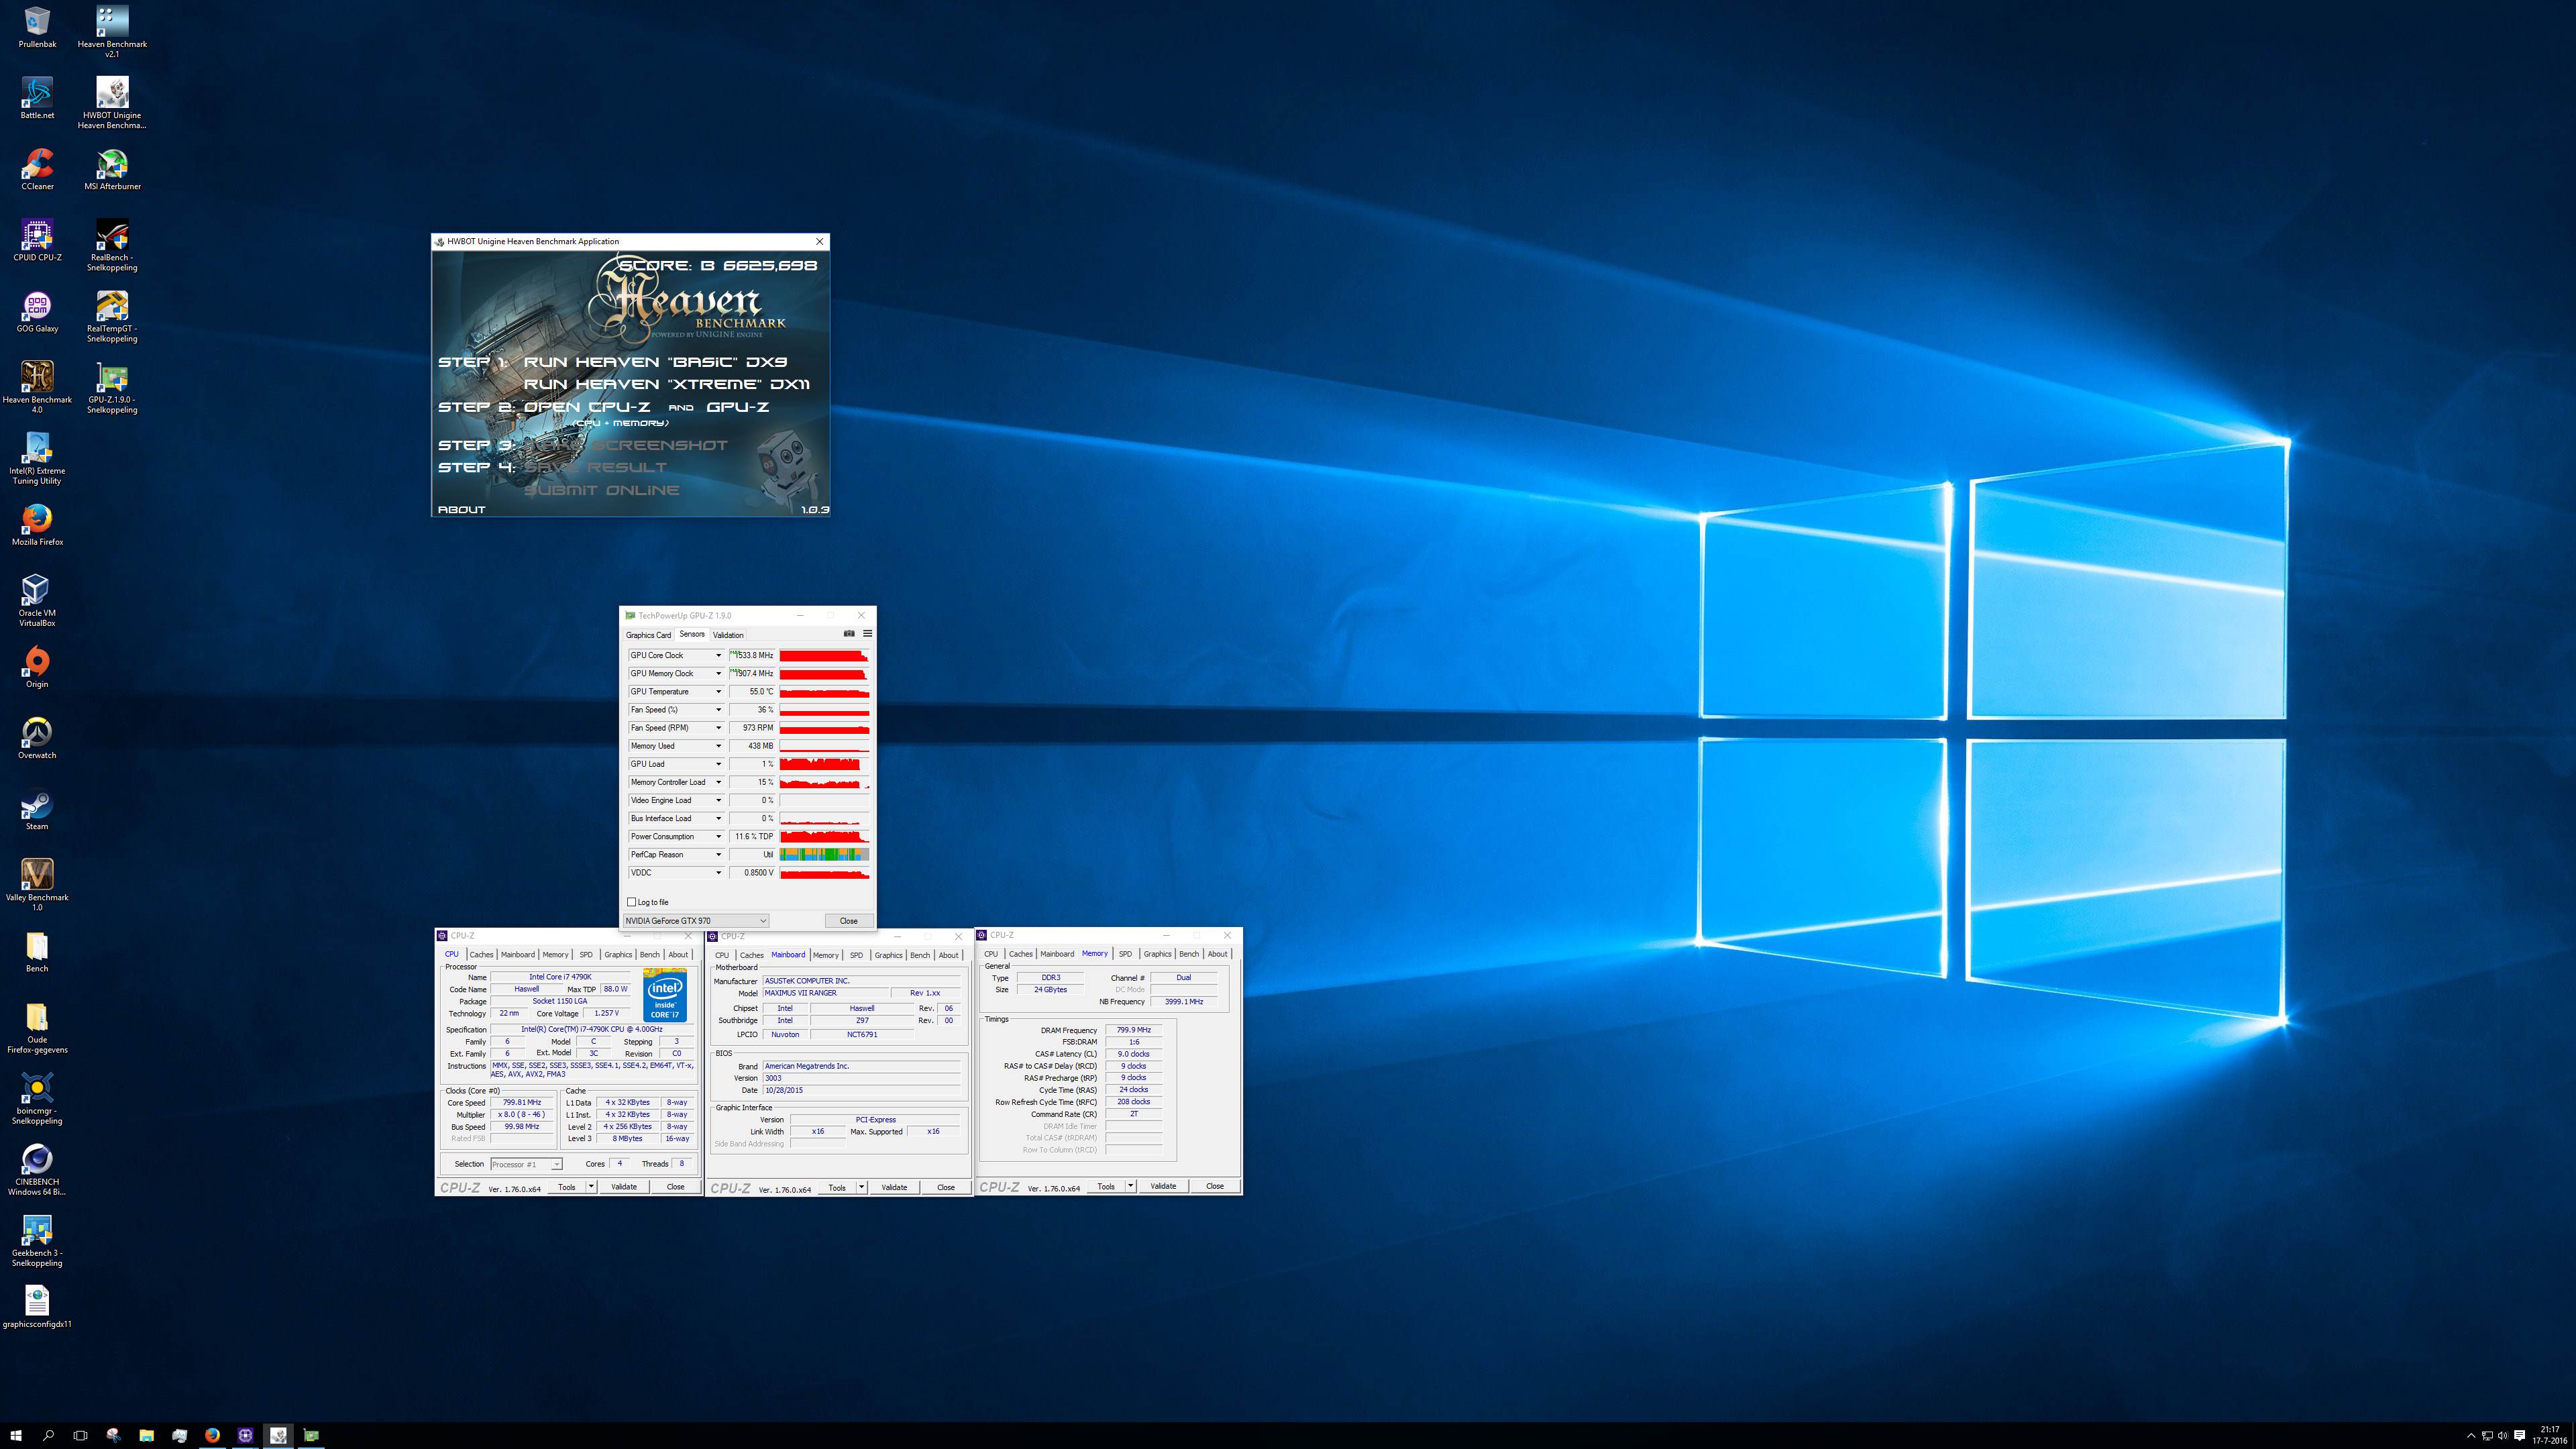Switch to Graphics Card tab in GPU-Z
The height and width of the screenshot is (1449, 2576).
pyautogui.click(x=648, y=635)
